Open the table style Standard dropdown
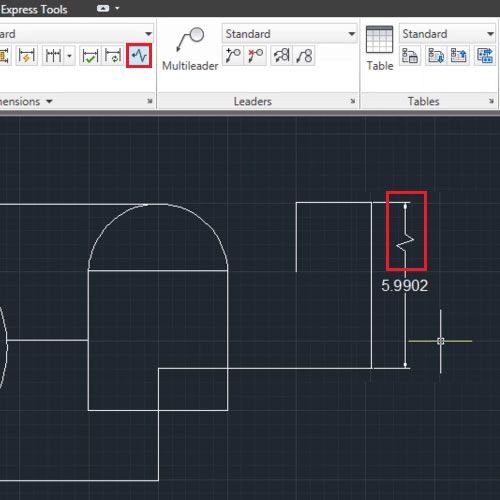Viewport: 500px width, 500px height. tap(447, 34)
